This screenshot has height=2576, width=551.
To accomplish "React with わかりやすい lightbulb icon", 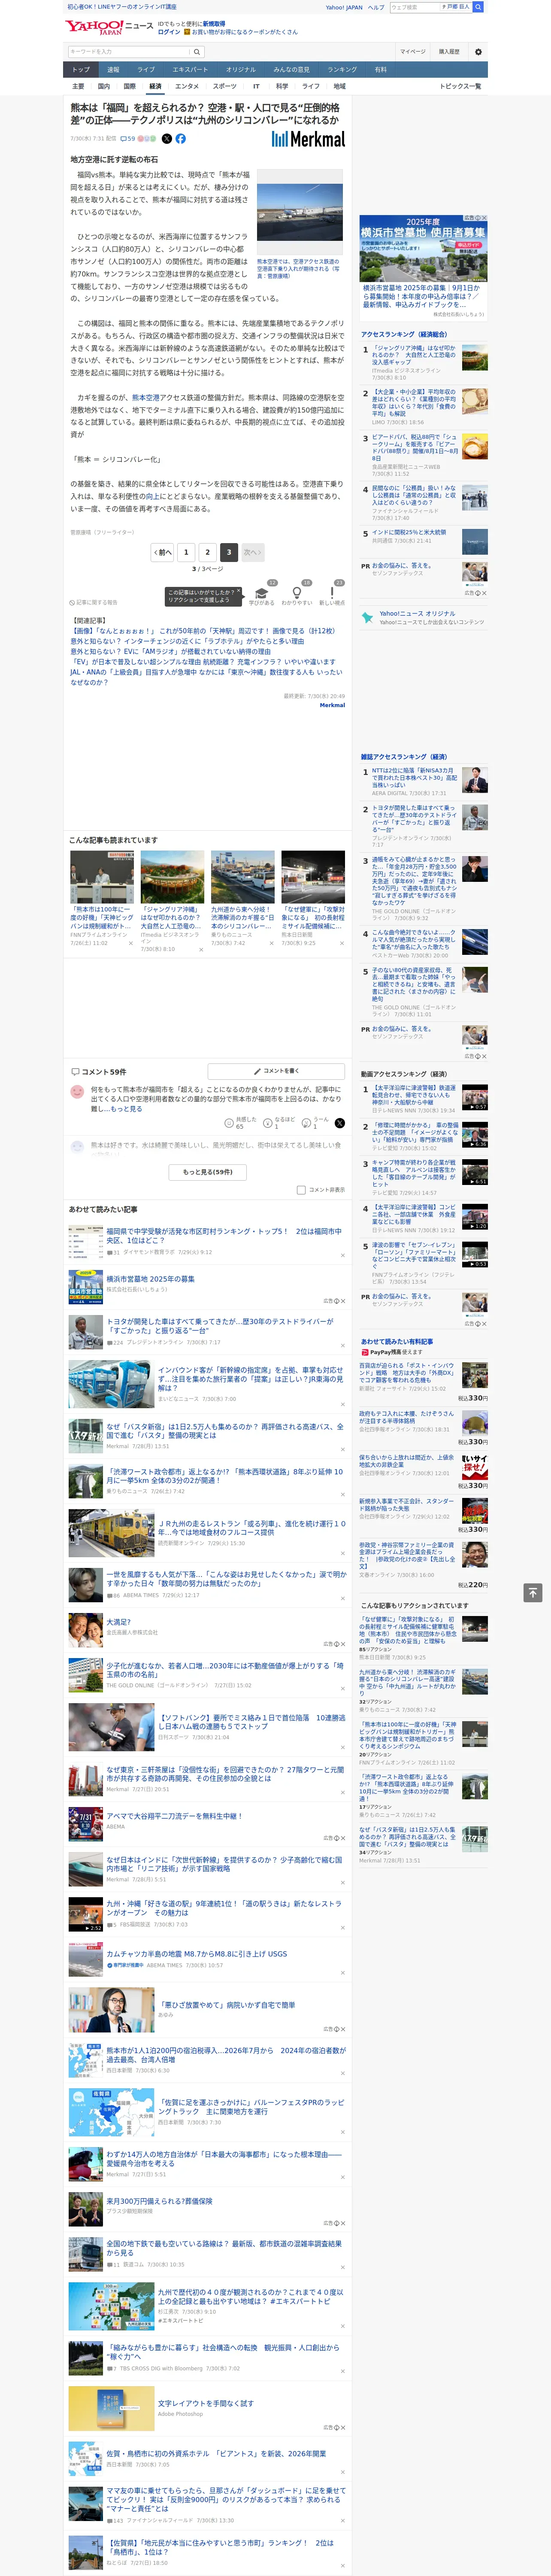I will click(x=296, y=592).
